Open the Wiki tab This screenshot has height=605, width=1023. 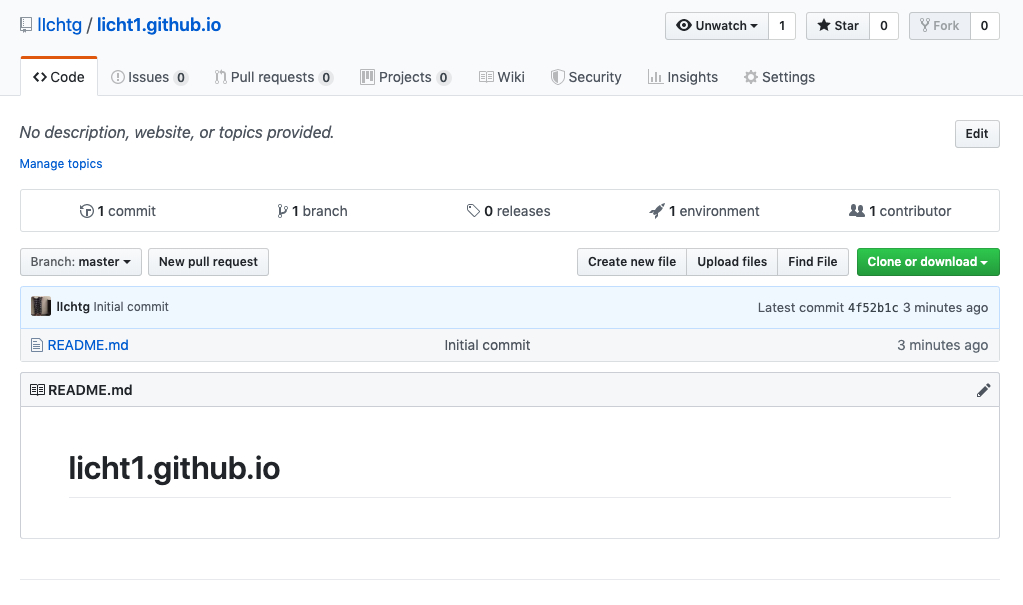point(502,77)
